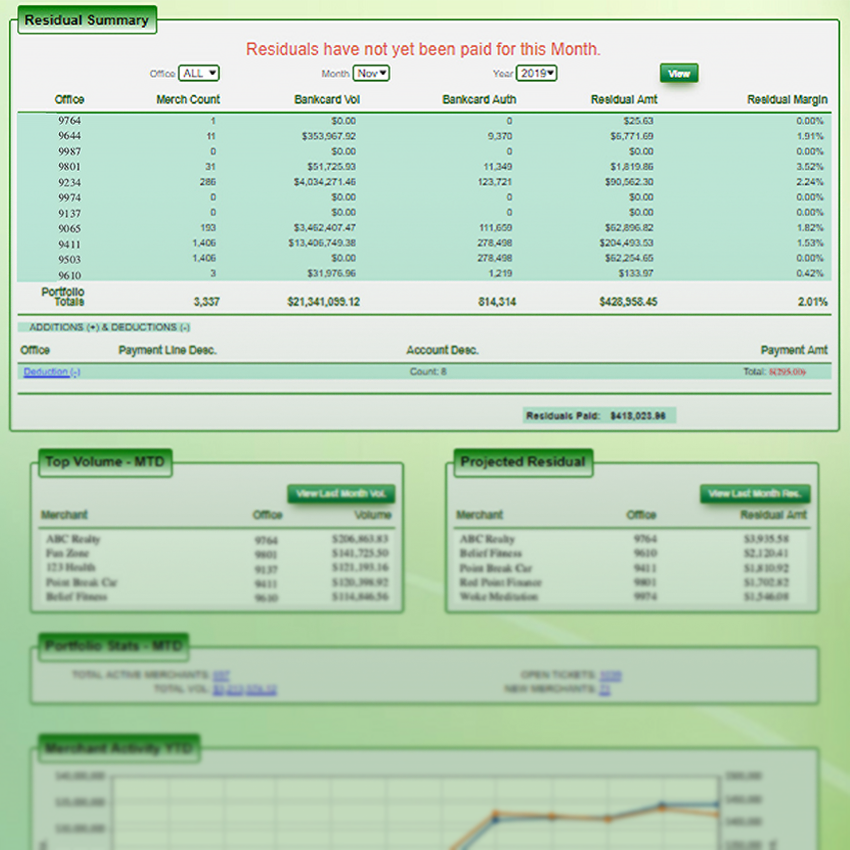Open the Total Active Merchants value link
Viewport: 850px width, 850px height.
pos(221,675)
